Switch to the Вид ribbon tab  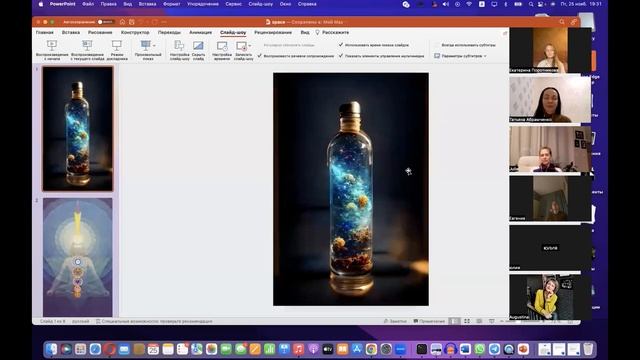[305, 32]
